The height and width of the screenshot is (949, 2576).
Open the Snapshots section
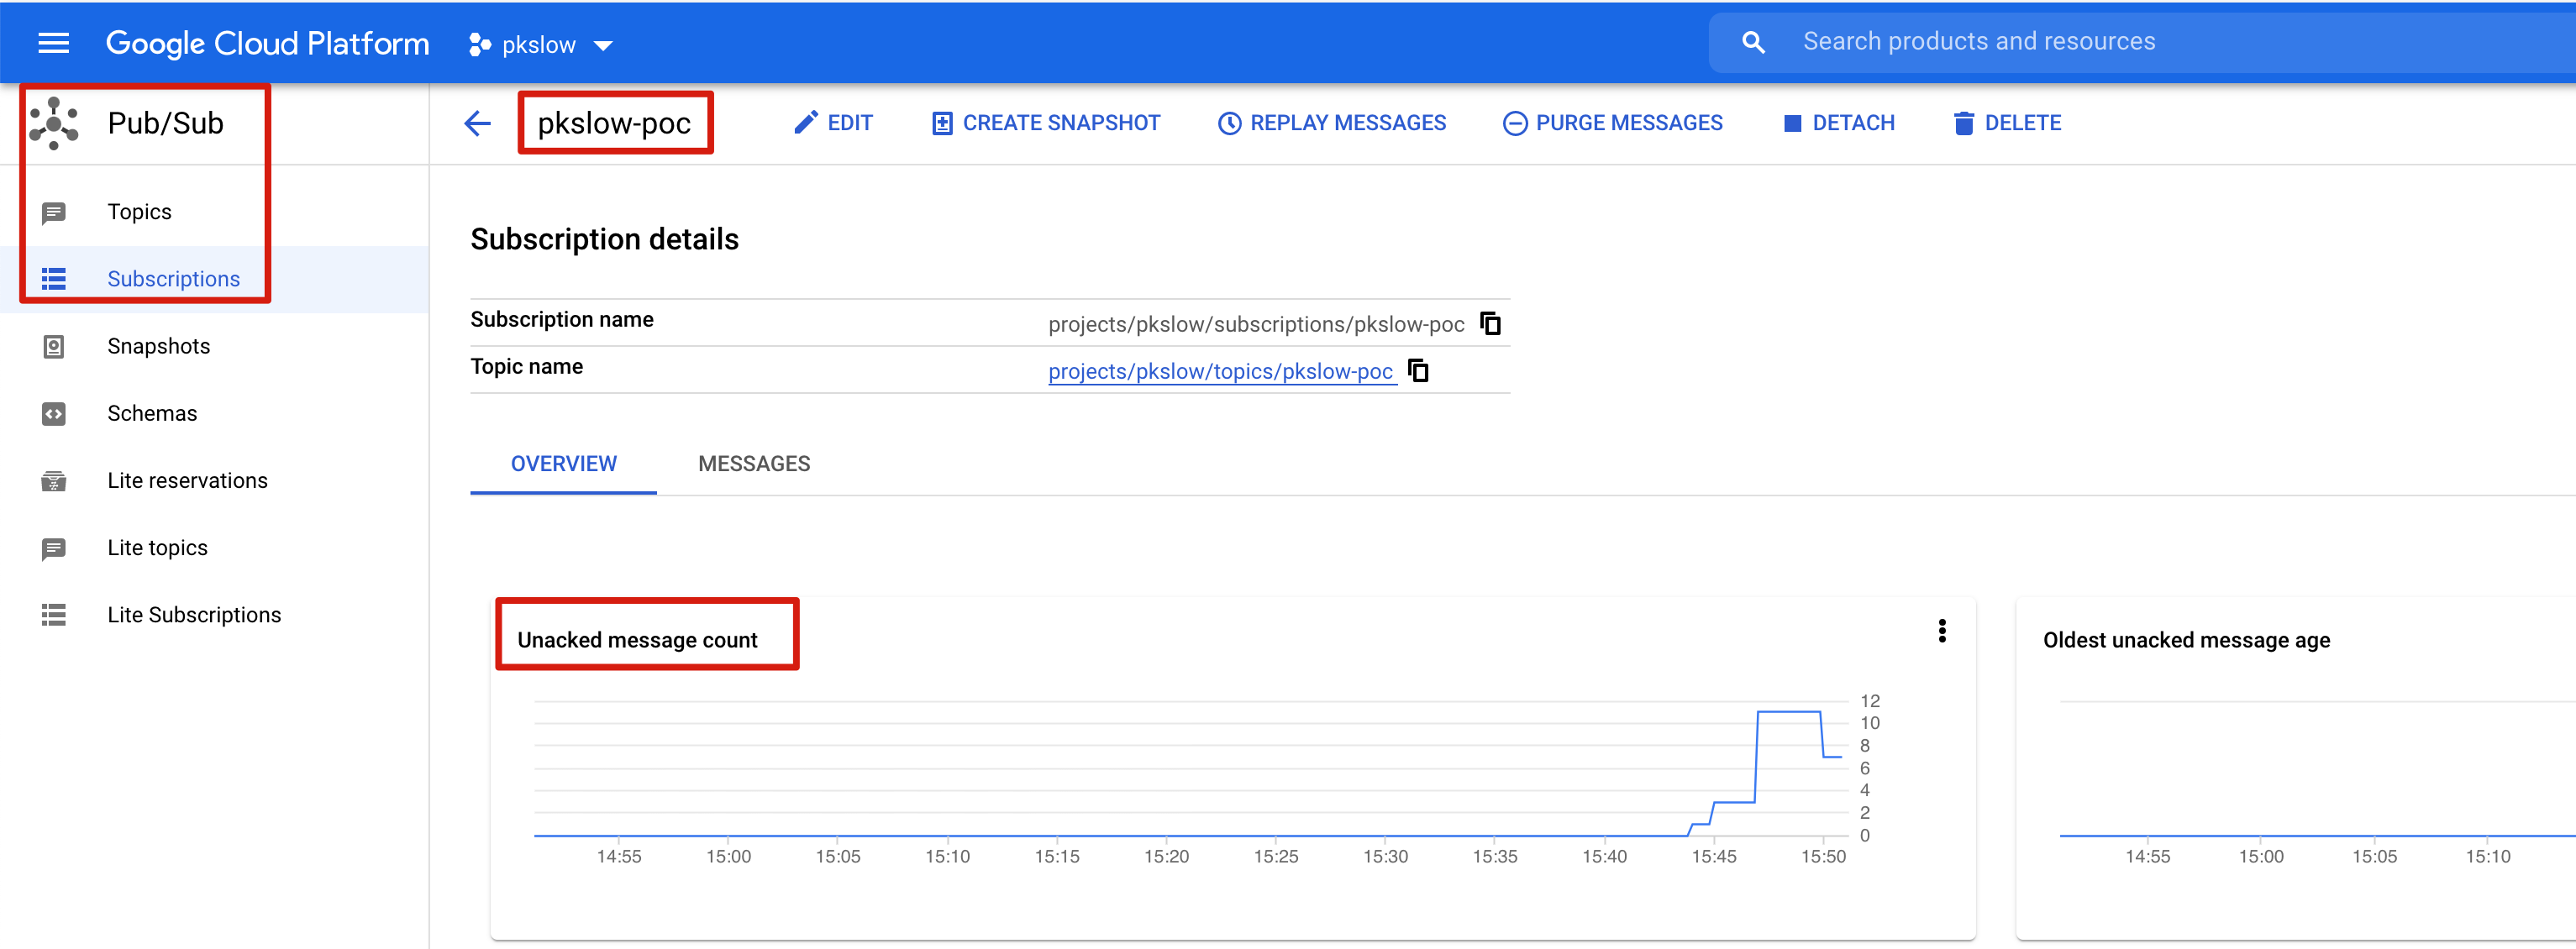click(x=159, y=346)
